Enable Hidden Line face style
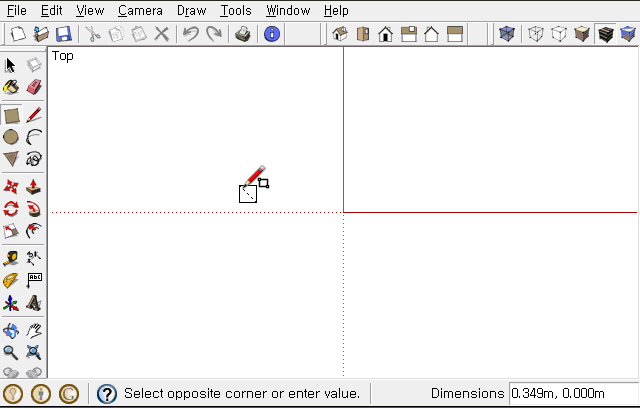The width and height of the screenshot is (640, 408). 559,34
